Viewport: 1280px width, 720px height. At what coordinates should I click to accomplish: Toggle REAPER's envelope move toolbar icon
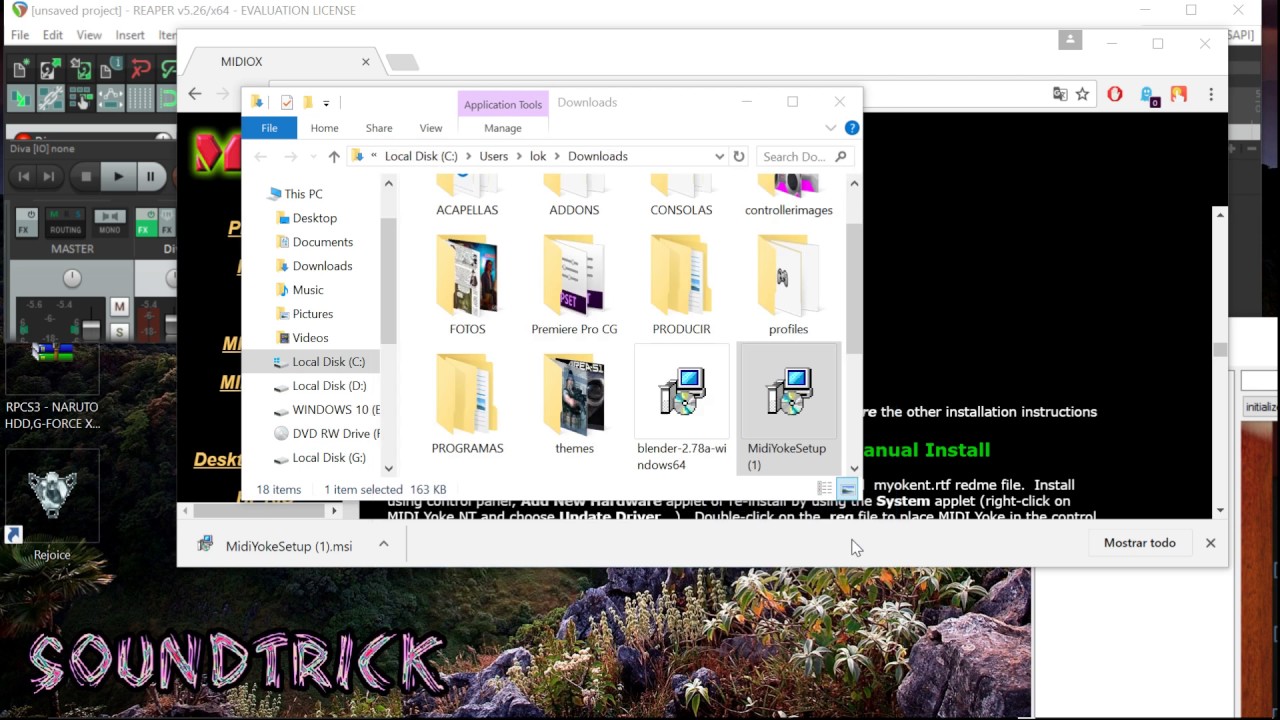click(x=110, y=98)
